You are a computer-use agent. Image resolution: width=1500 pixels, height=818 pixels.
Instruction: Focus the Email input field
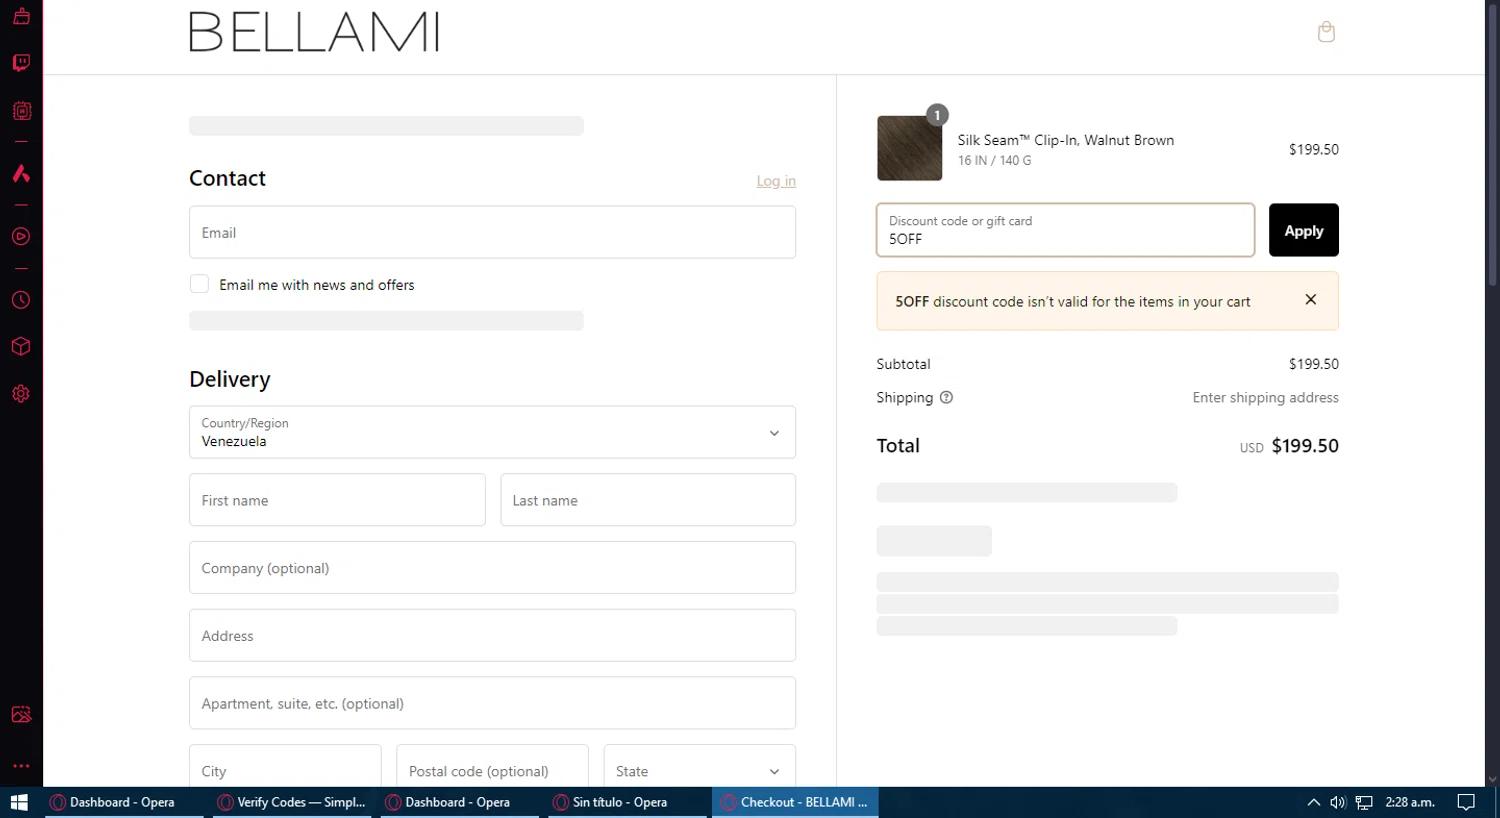[x=492, y=232]
